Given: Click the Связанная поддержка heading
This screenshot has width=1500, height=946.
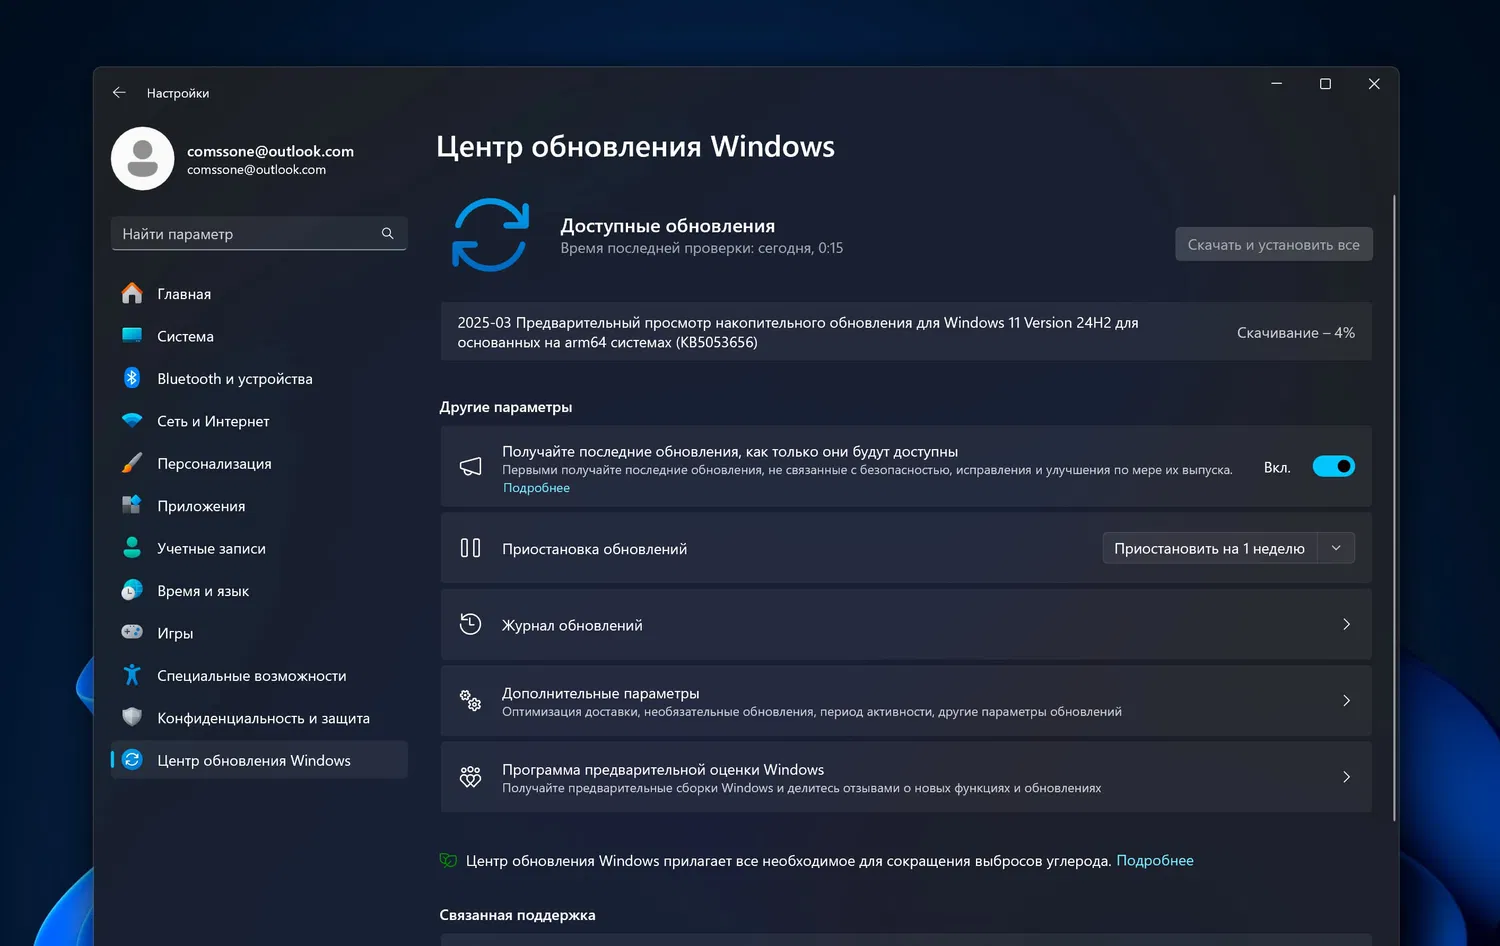Looking at the screenshot, I should (x=517, y=915).
